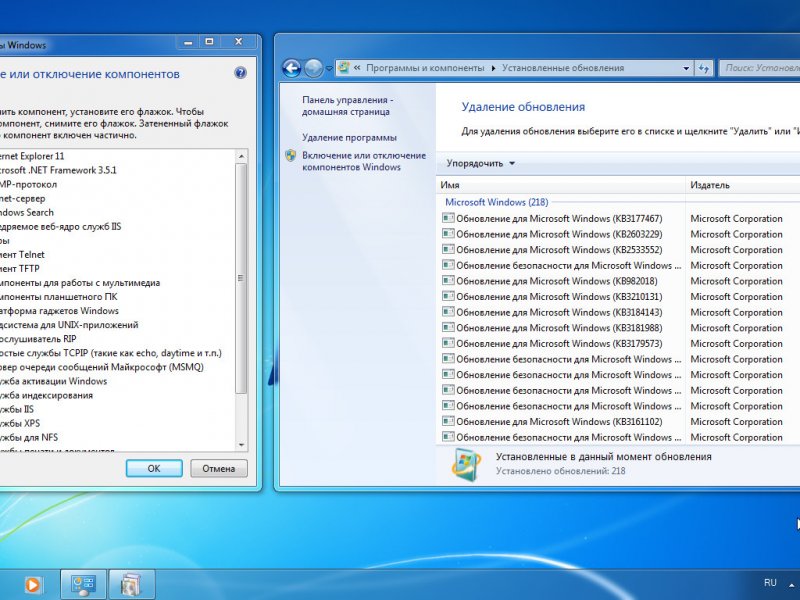Click shield icon beside Windows components link
800x600 pixels.
point(291,156)
